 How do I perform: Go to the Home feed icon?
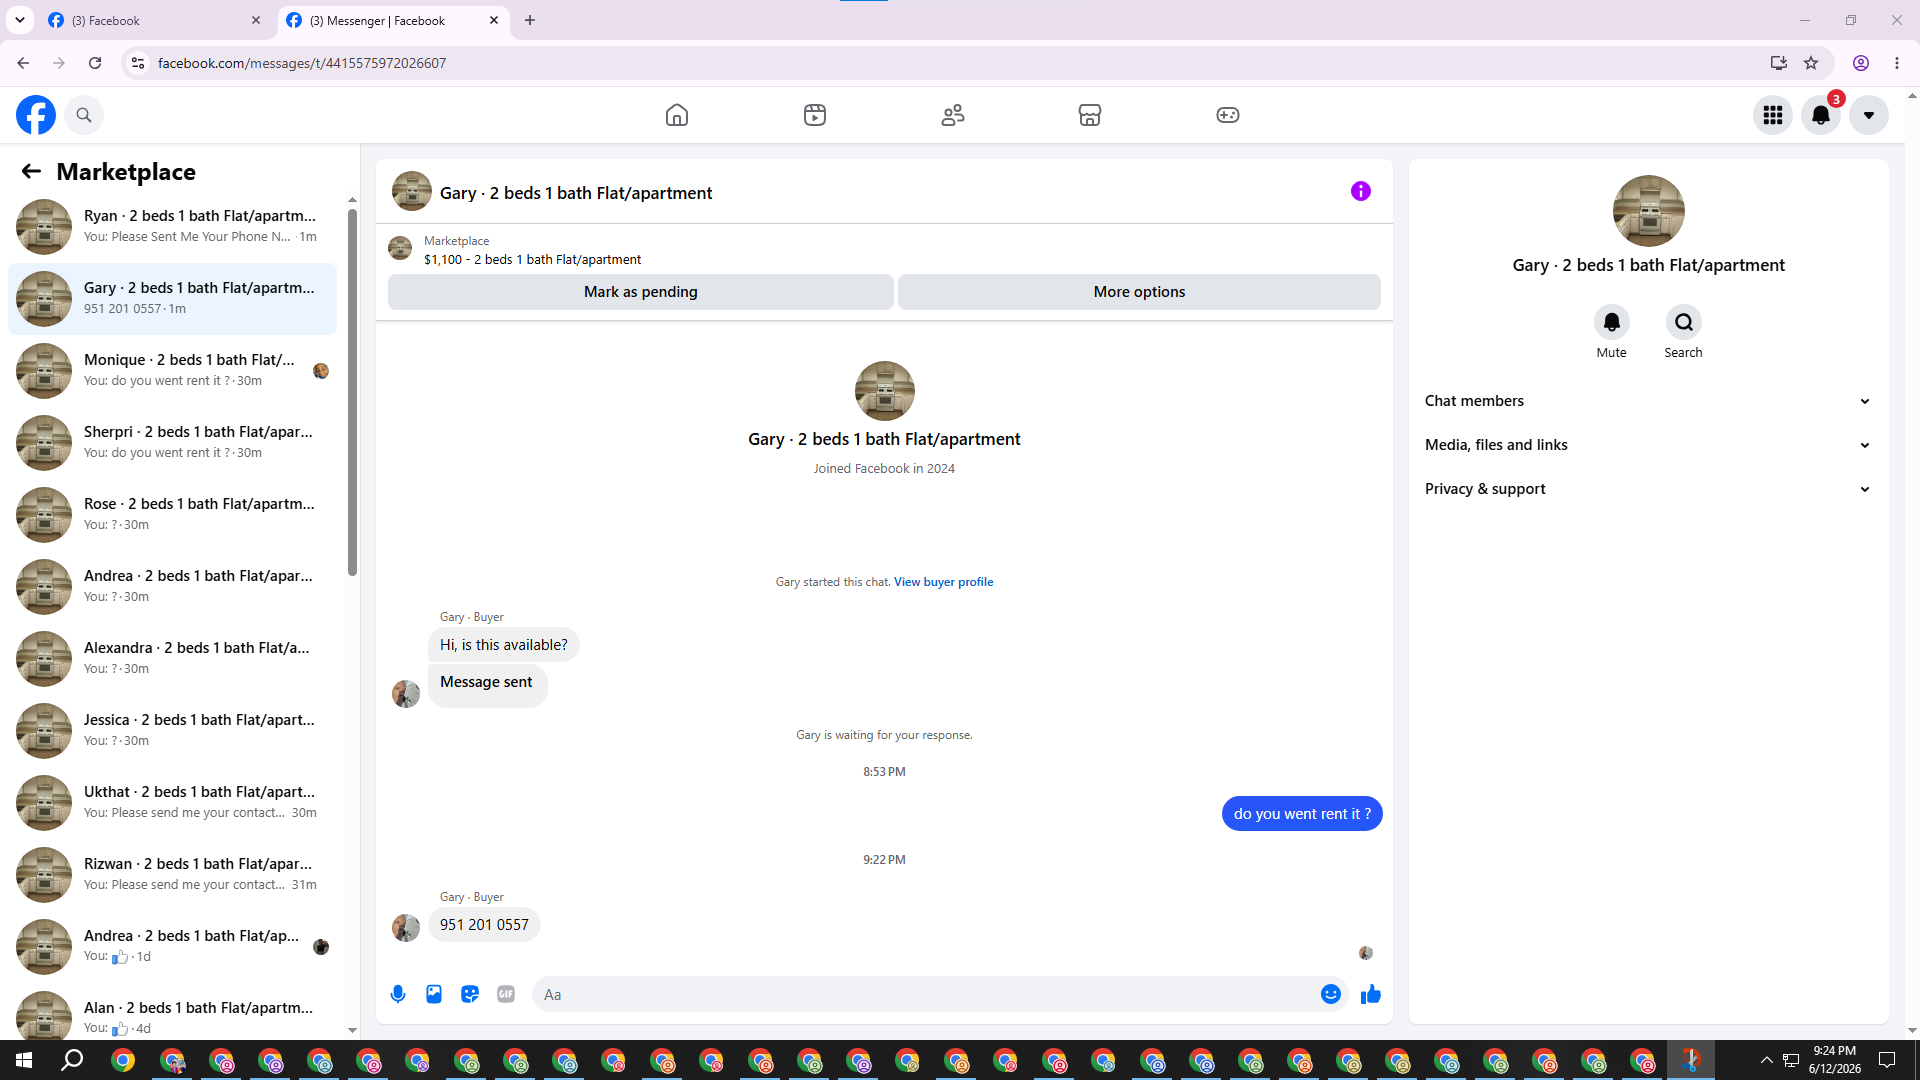pos(677,115)
